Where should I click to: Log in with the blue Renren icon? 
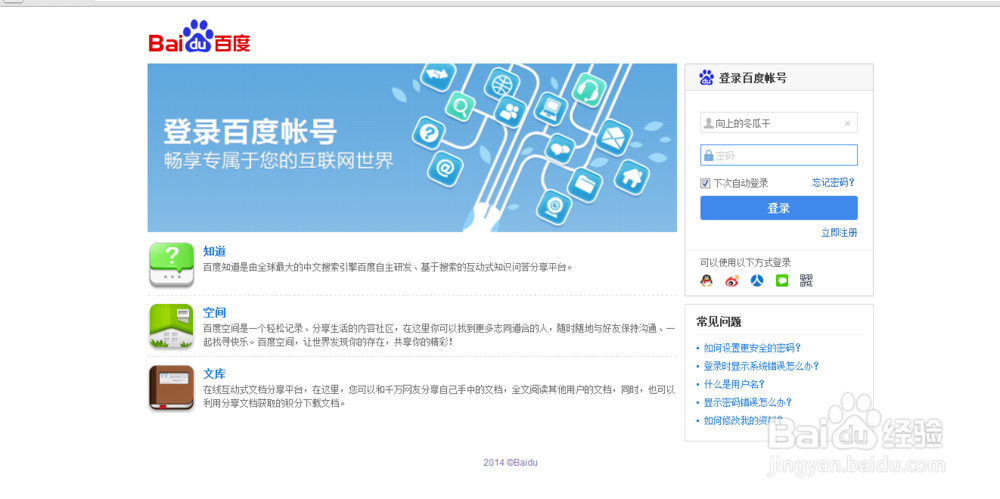point(756,281)
